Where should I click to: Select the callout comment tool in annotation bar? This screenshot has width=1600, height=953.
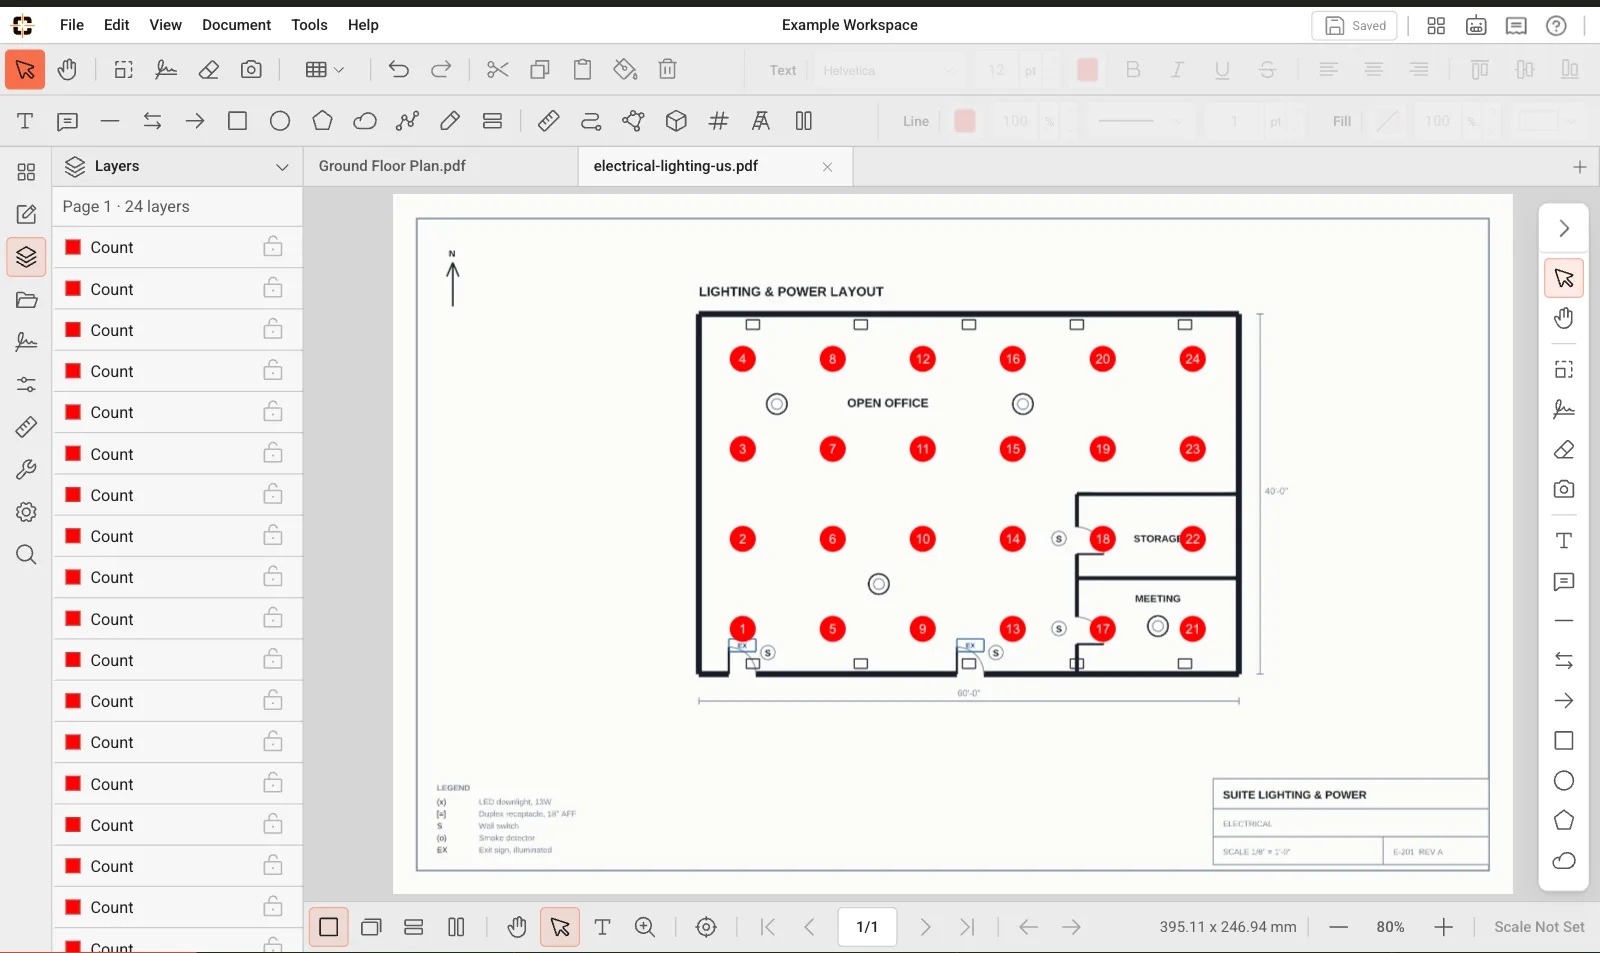(67, 121)
